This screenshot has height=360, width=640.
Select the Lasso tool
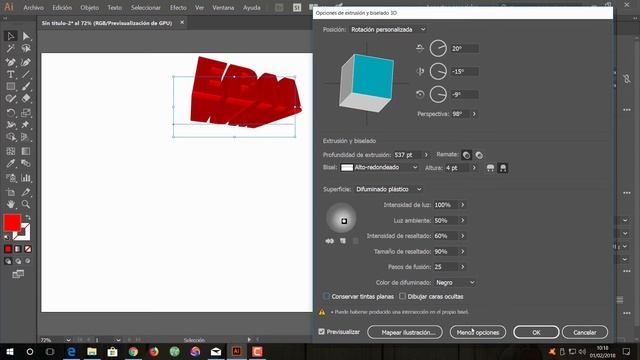pyautogui.click(x=26, y=49)
